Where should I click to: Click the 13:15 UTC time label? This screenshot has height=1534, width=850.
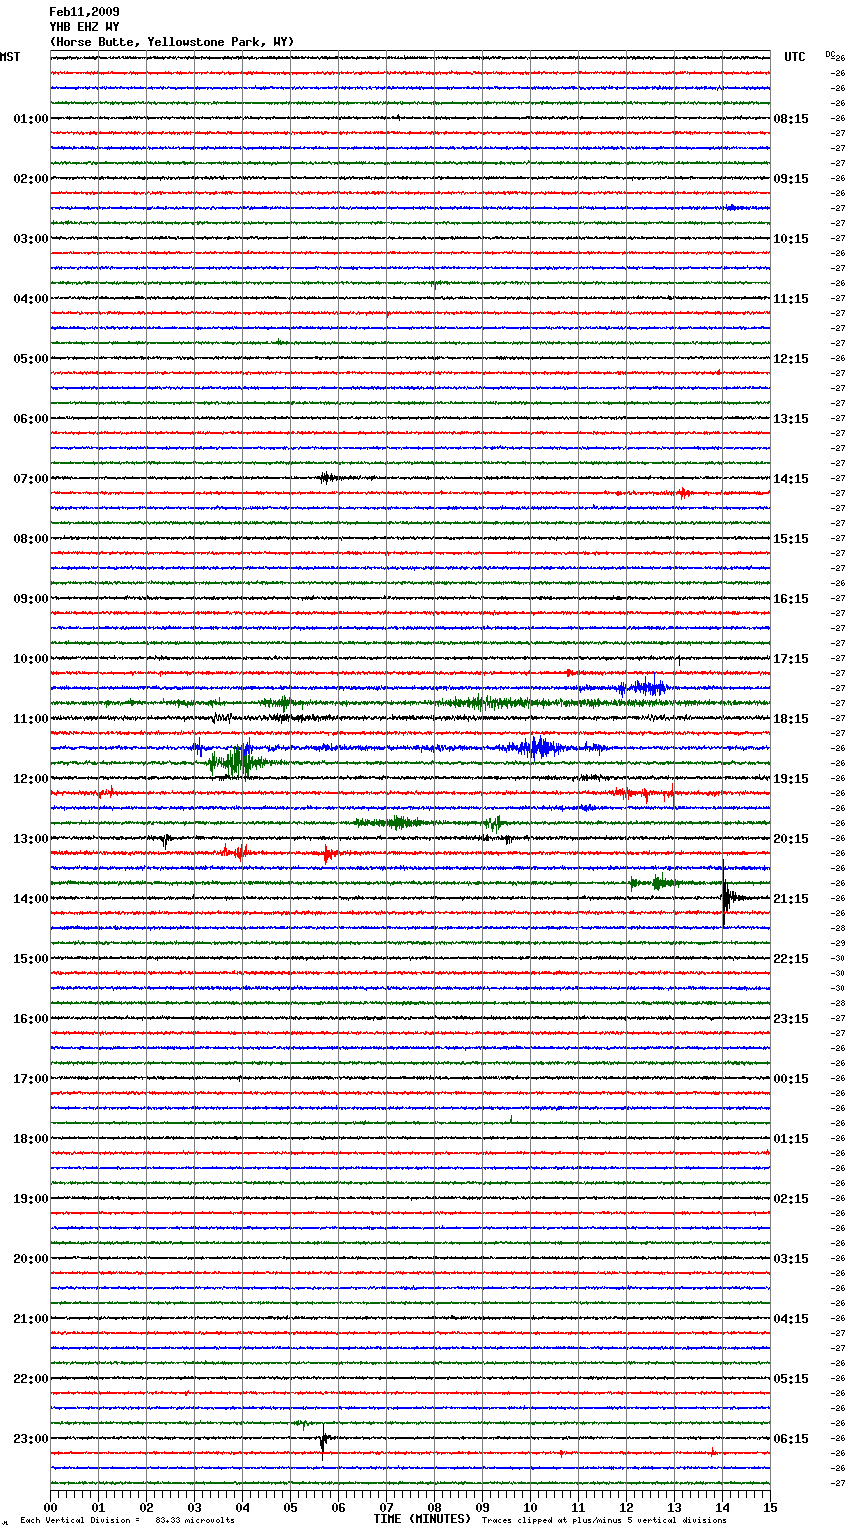pos(791,419)
